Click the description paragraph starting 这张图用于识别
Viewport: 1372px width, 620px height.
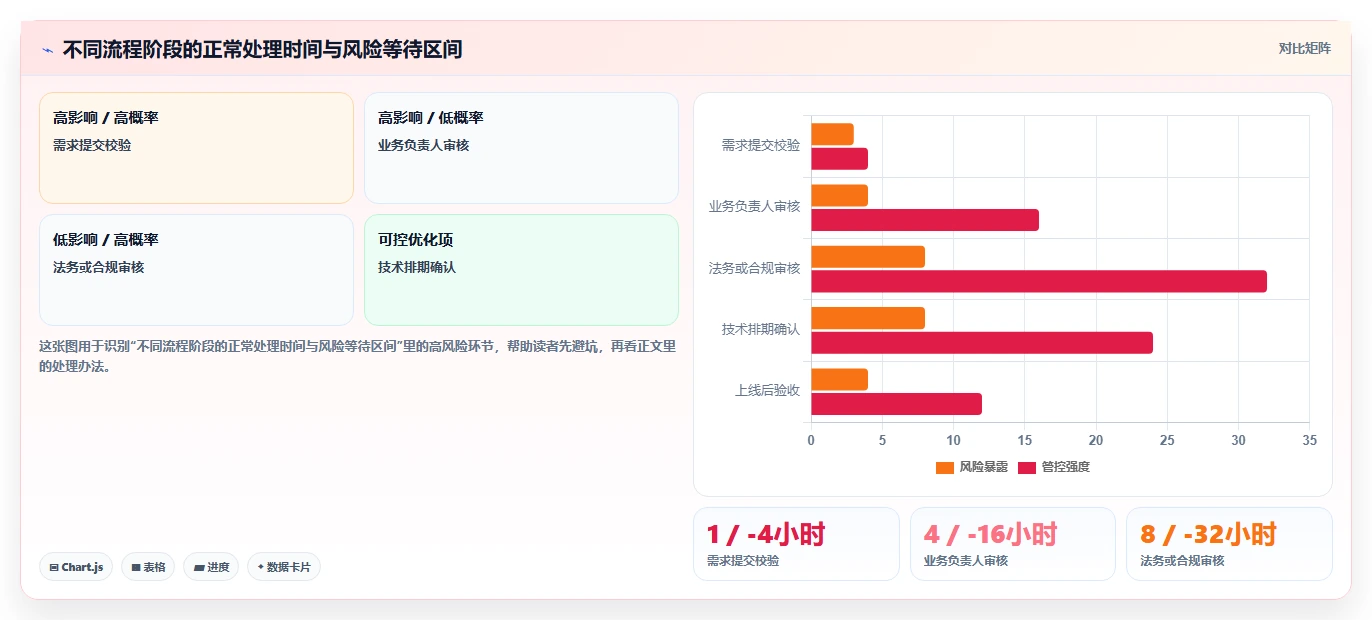pos(358,356)
